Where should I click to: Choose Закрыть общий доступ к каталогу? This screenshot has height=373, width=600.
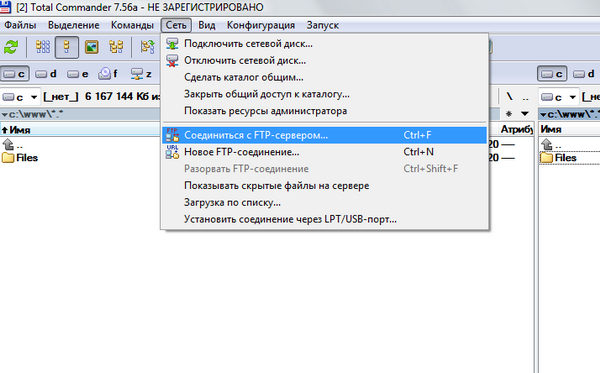(324, 94)
